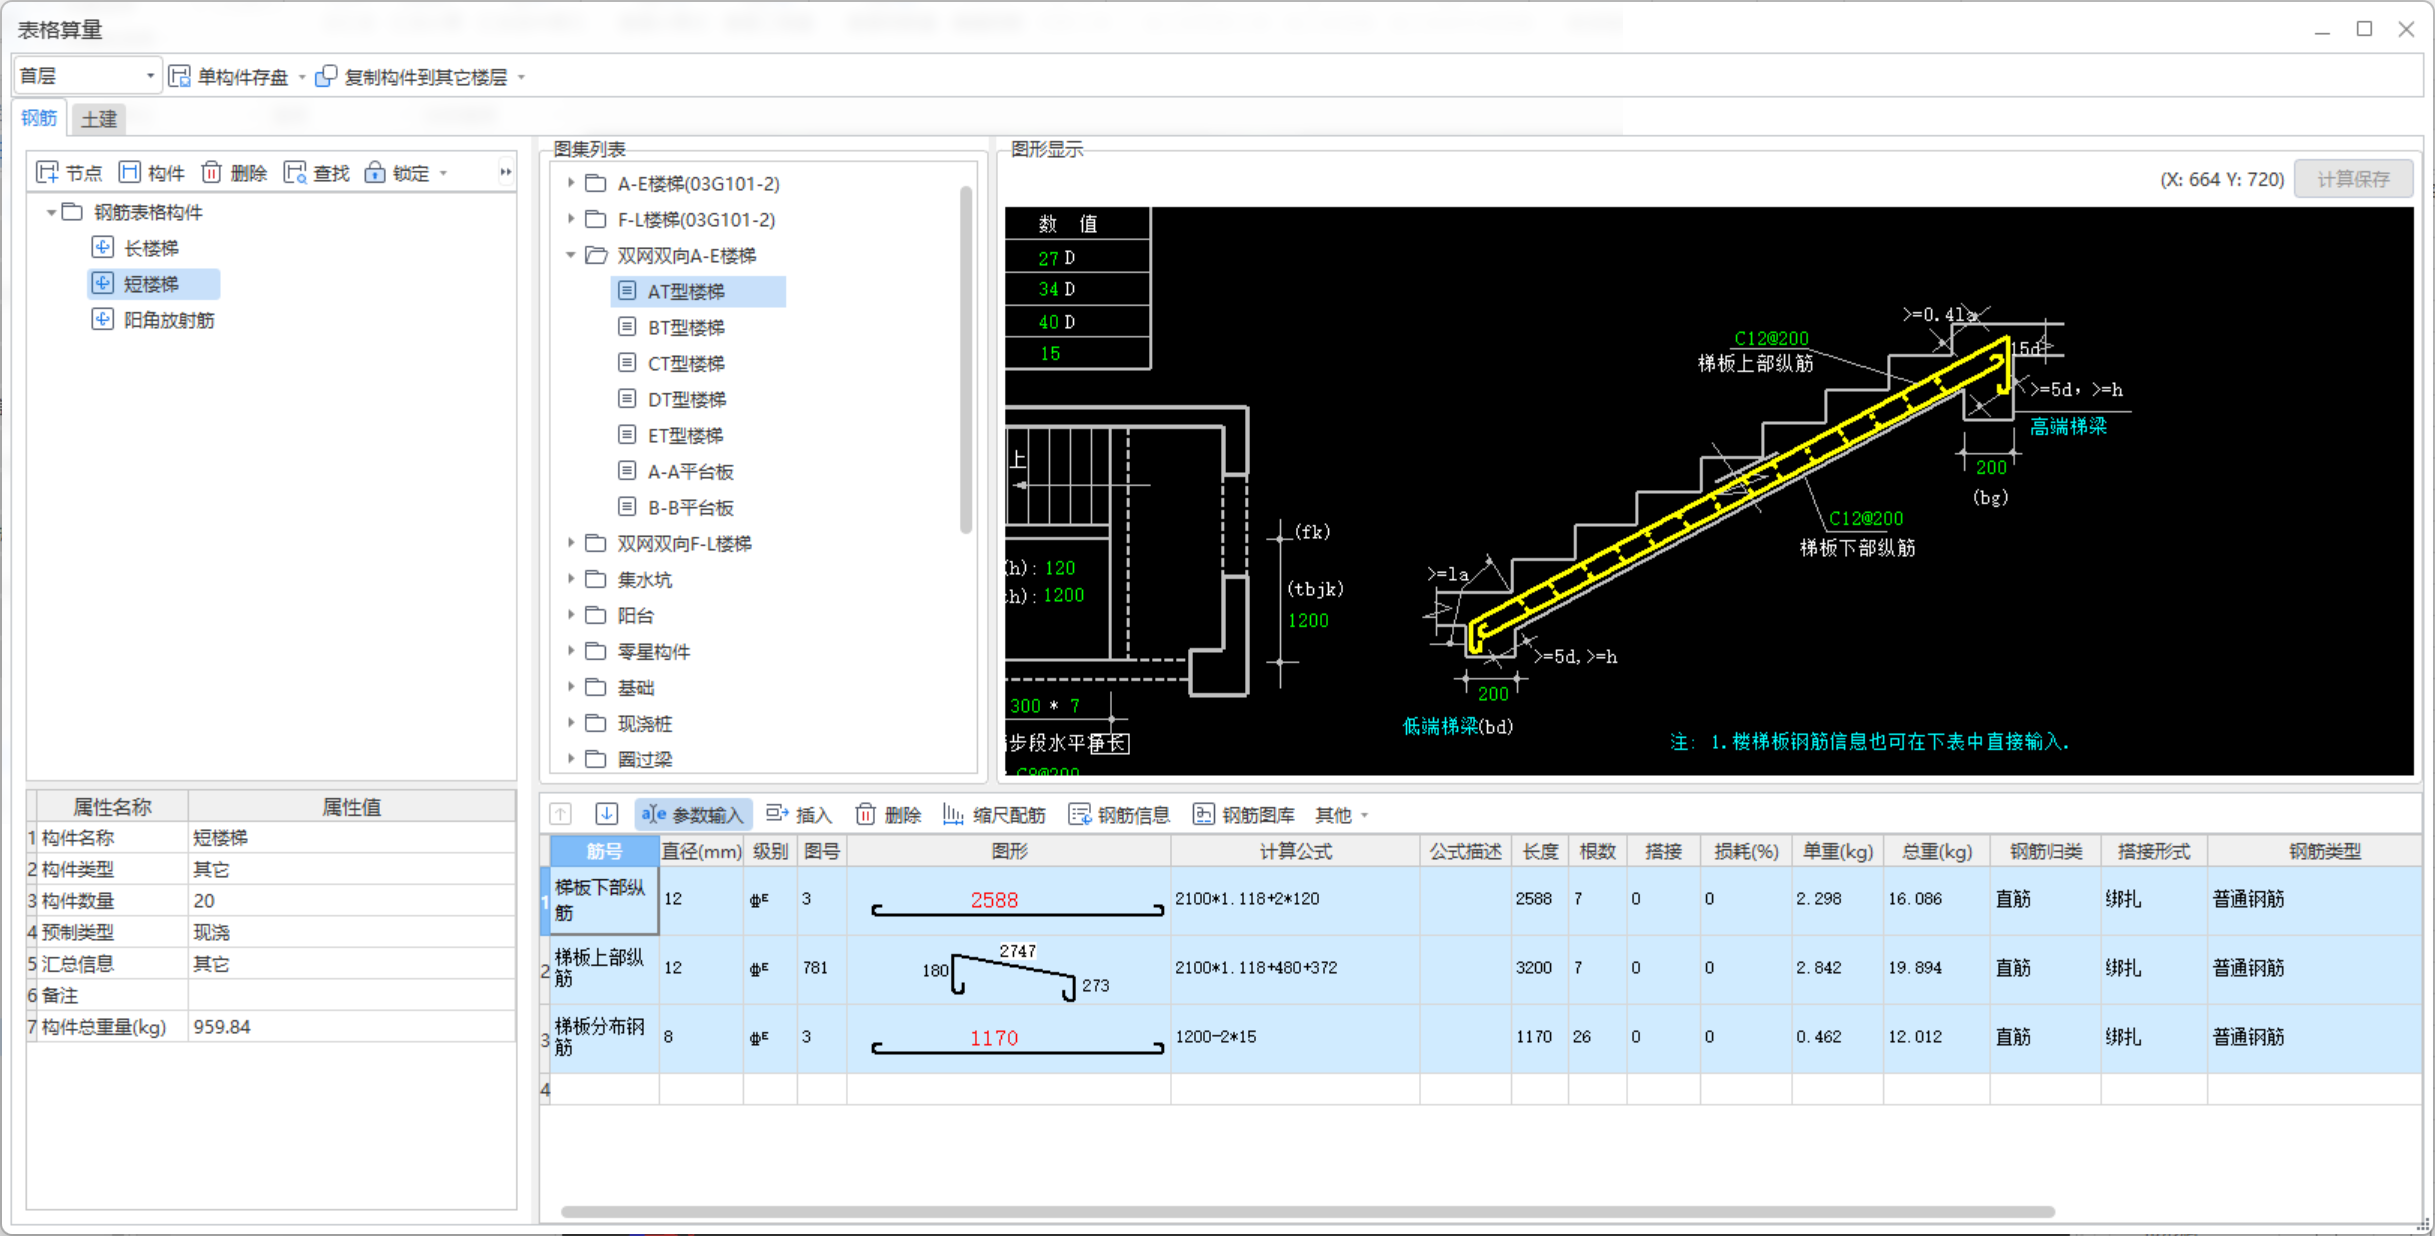Image resolution: width=2435 pixels, height=1236 pixels.
Task: Switch to the 土建 tab
Action: (x=99, y=119)
